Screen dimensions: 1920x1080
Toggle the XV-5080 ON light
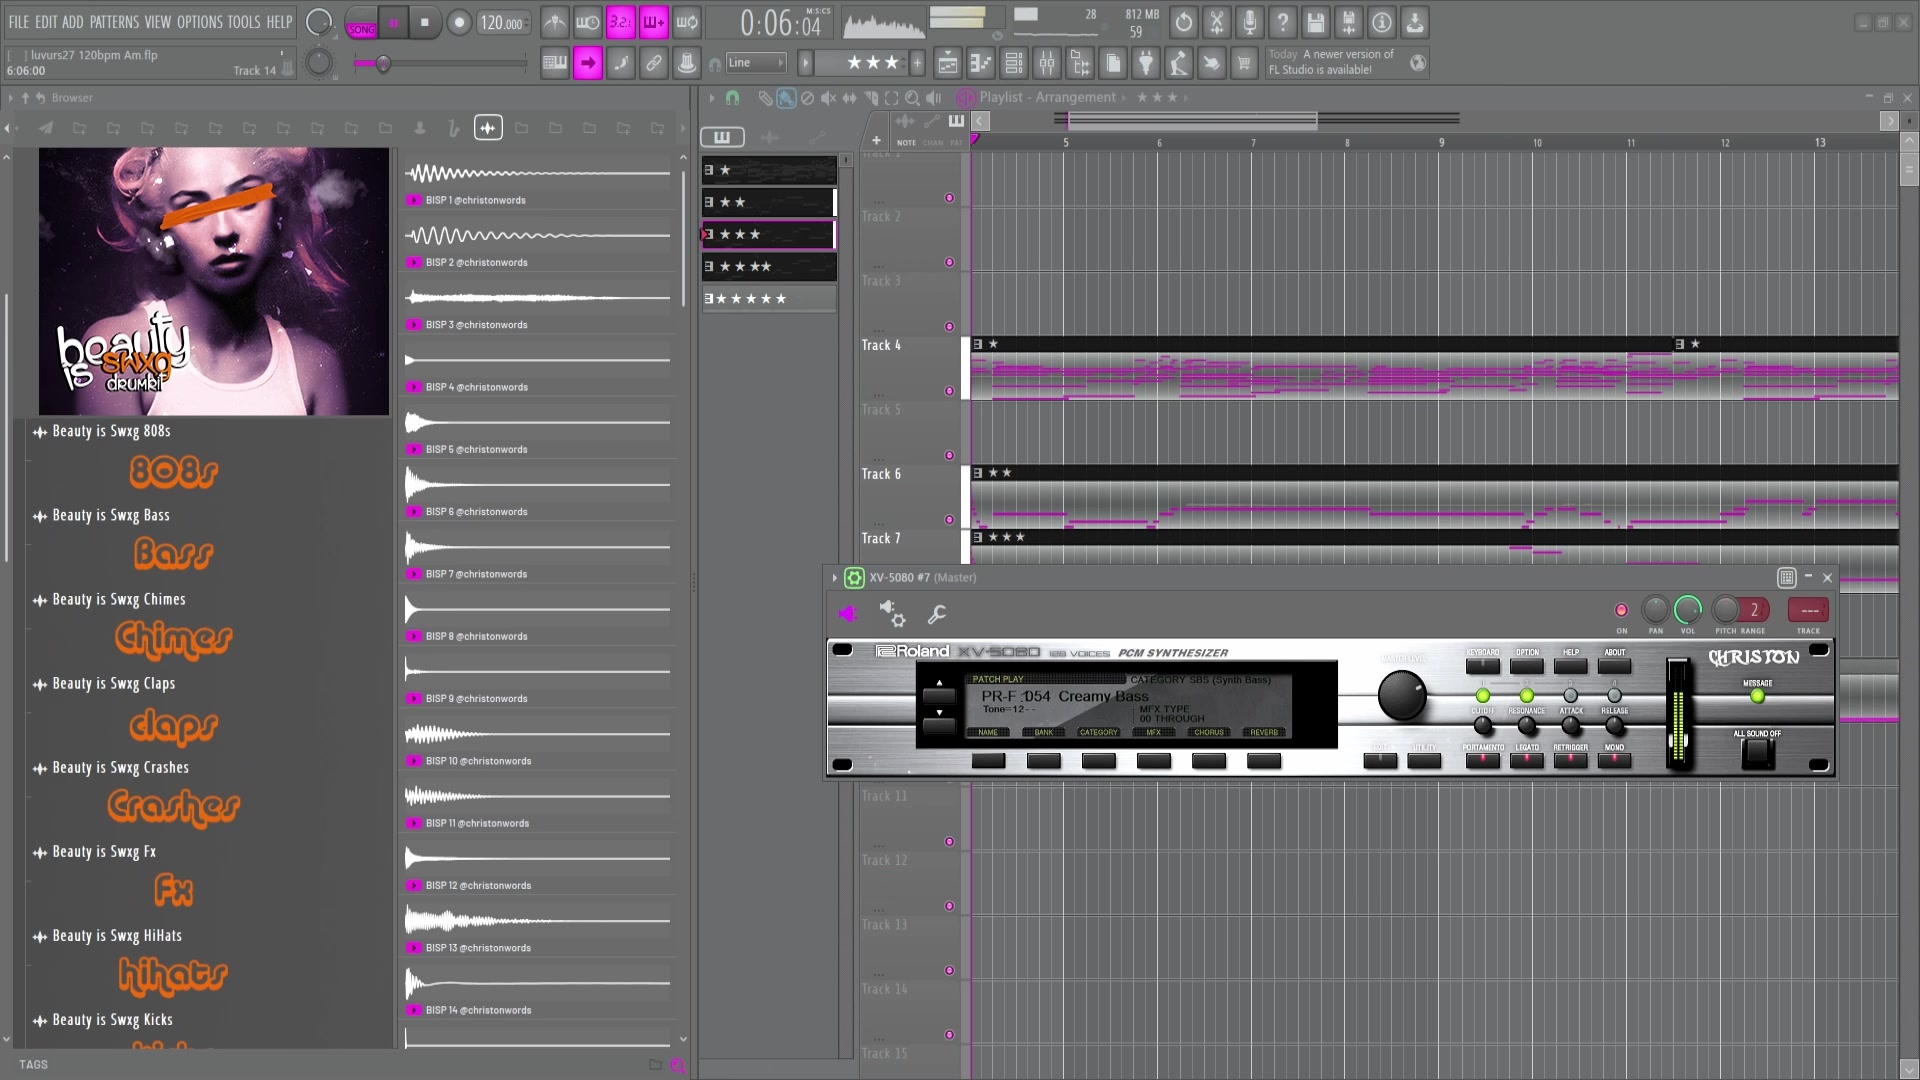(1621, 610)
